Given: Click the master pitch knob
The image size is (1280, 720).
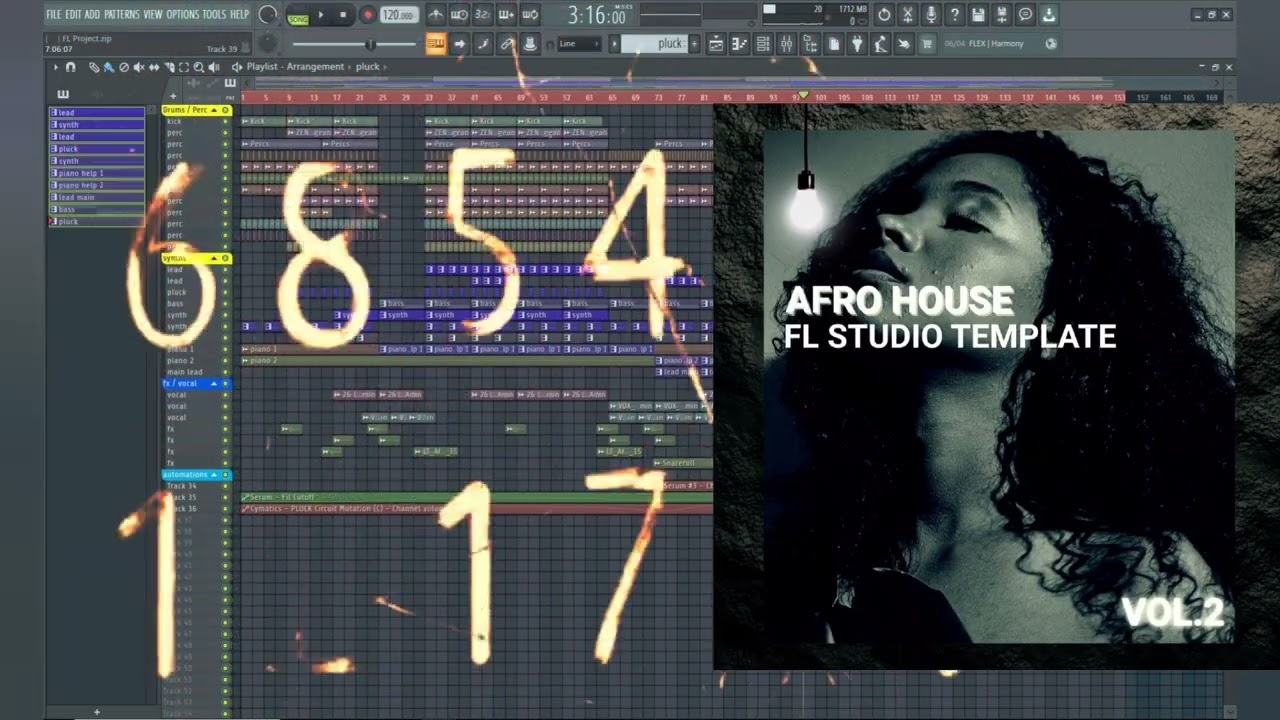Looking at the screenshot, I should [267, 43].
